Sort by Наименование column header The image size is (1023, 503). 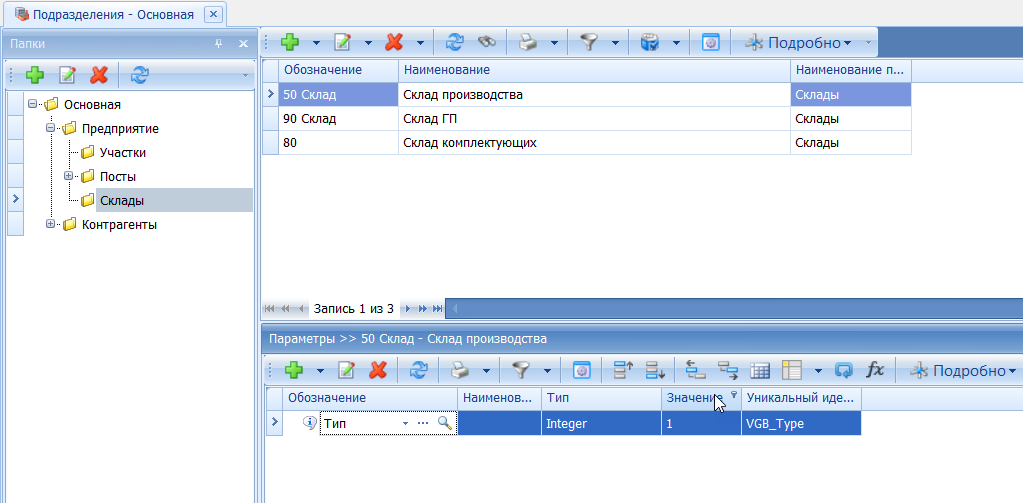(594, 71)
